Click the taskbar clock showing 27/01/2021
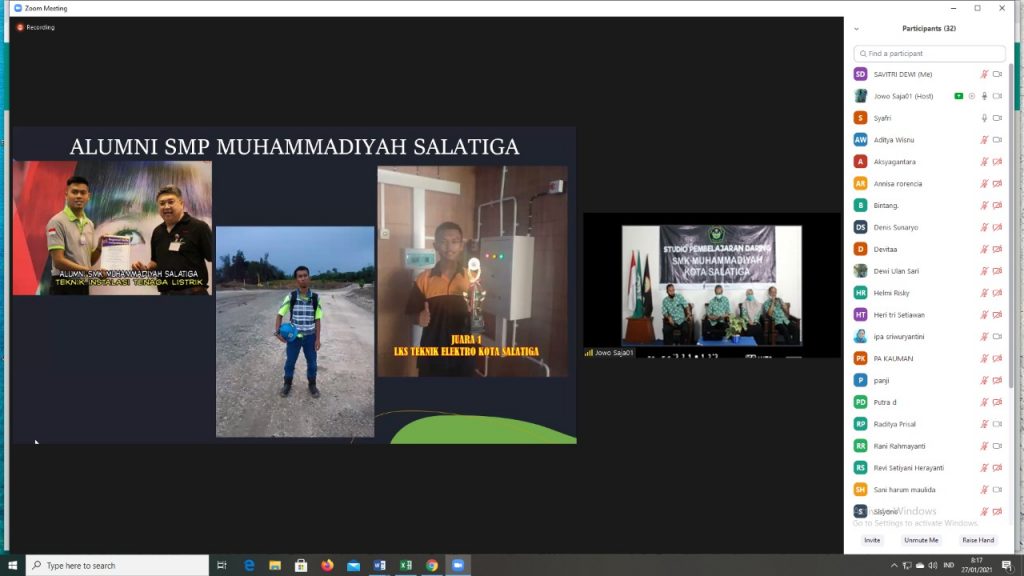 point(976,566)
